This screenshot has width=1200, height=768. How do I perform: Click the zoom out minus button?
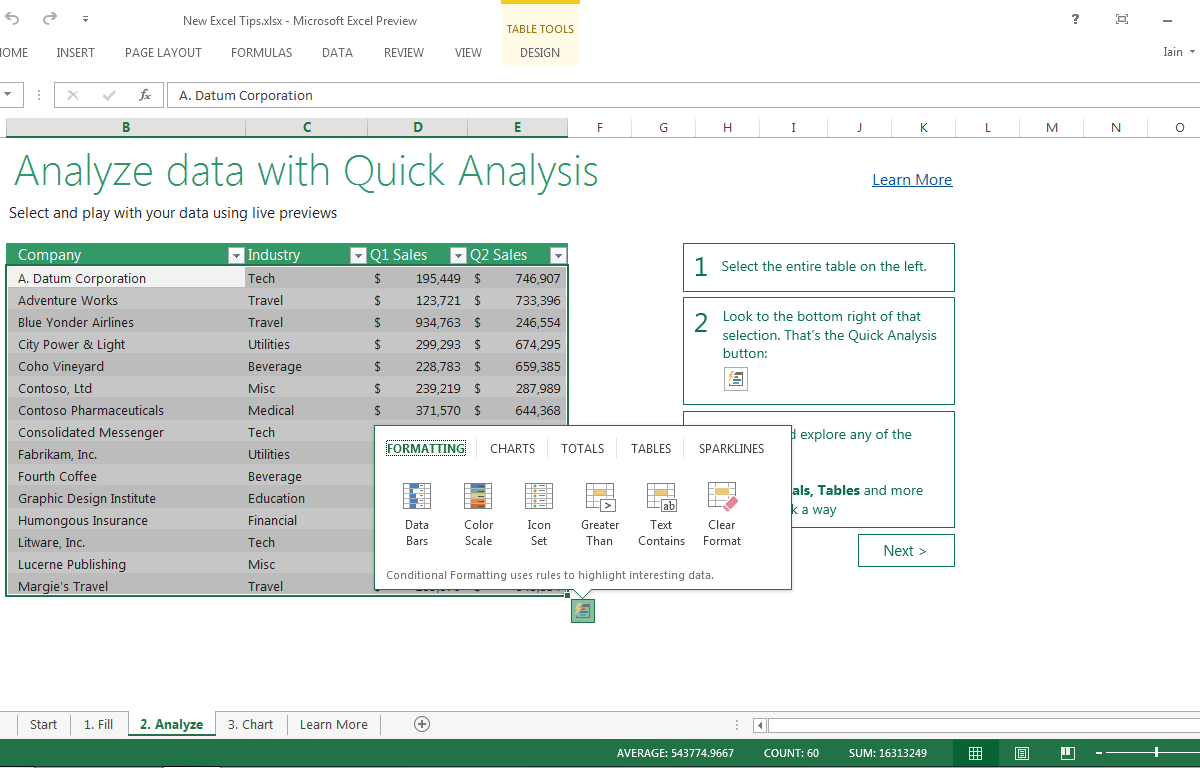point(1099,753)
